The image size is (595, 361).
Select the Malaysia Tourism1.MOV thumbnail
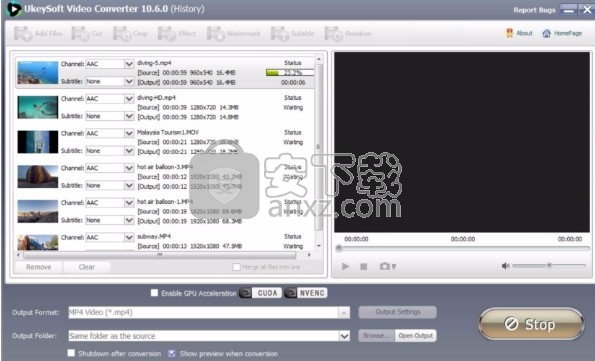click(38, 142)
